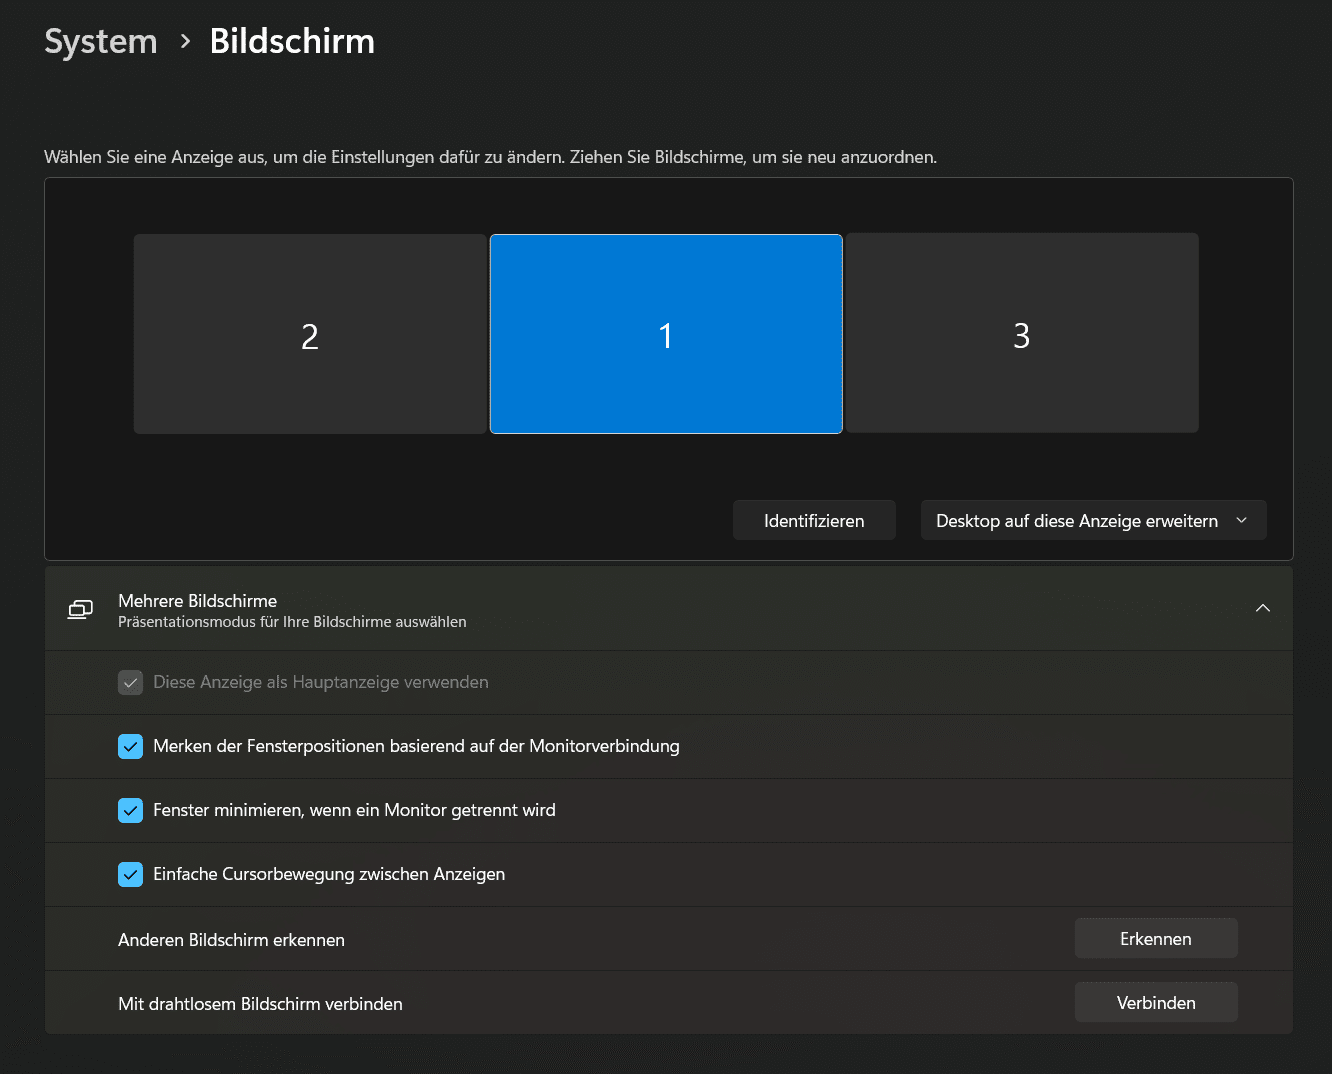Select display 3 in the arrangement
Viewport: 1332px width, 1074px height.
pyautogui.click(x=1021, y=334)
